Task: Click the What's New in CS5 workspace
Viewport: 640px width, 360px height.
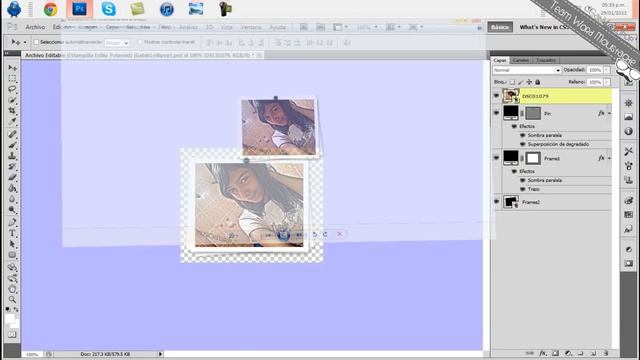Action: (x=543, y=27)
